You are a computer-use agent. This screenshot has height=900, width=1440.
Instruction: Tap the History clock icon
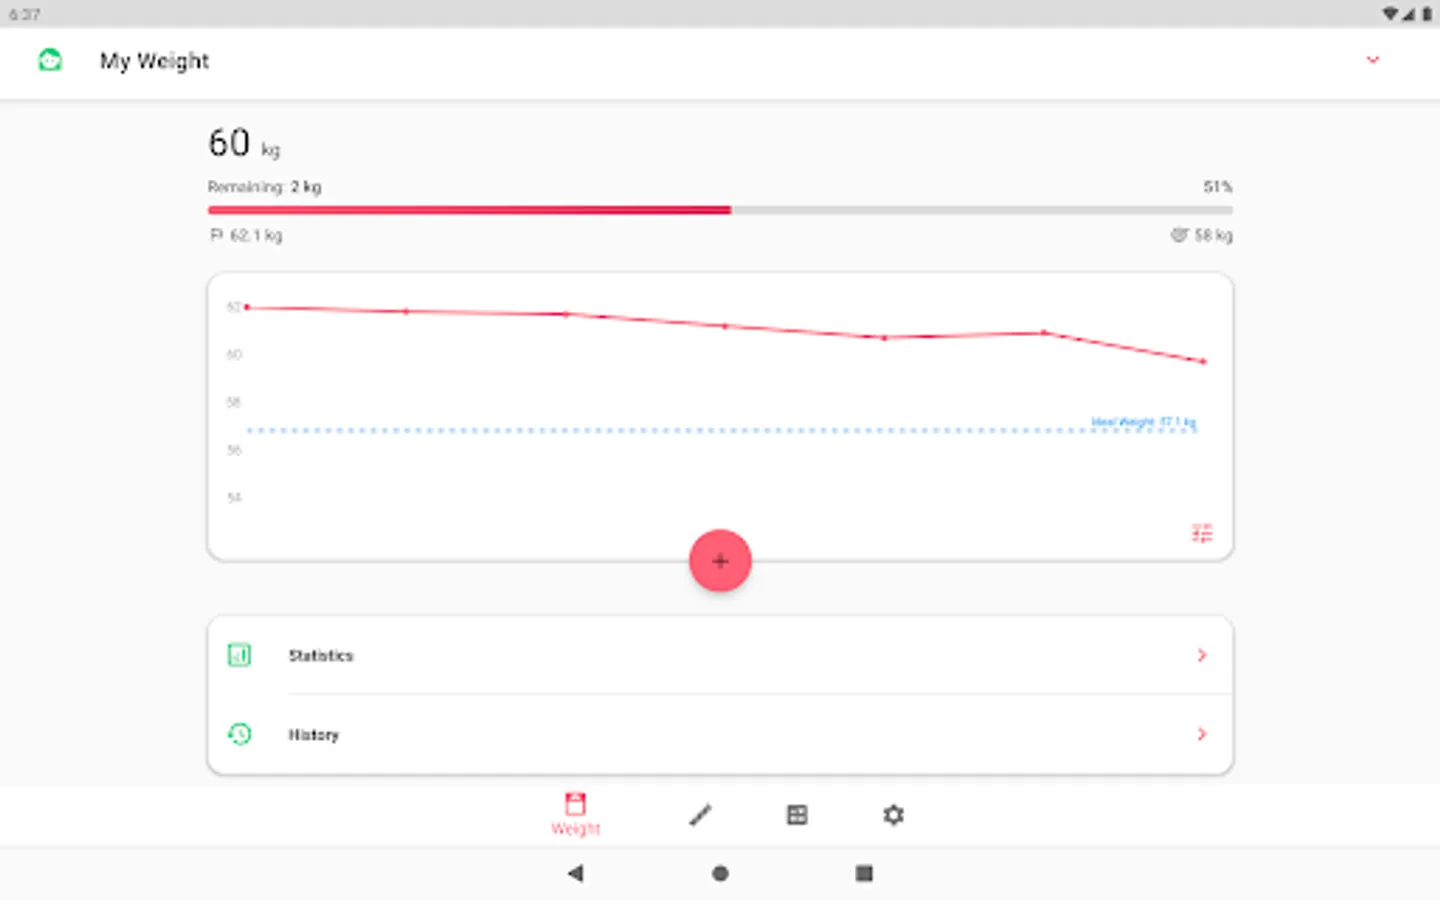click(x=239, y=734)
